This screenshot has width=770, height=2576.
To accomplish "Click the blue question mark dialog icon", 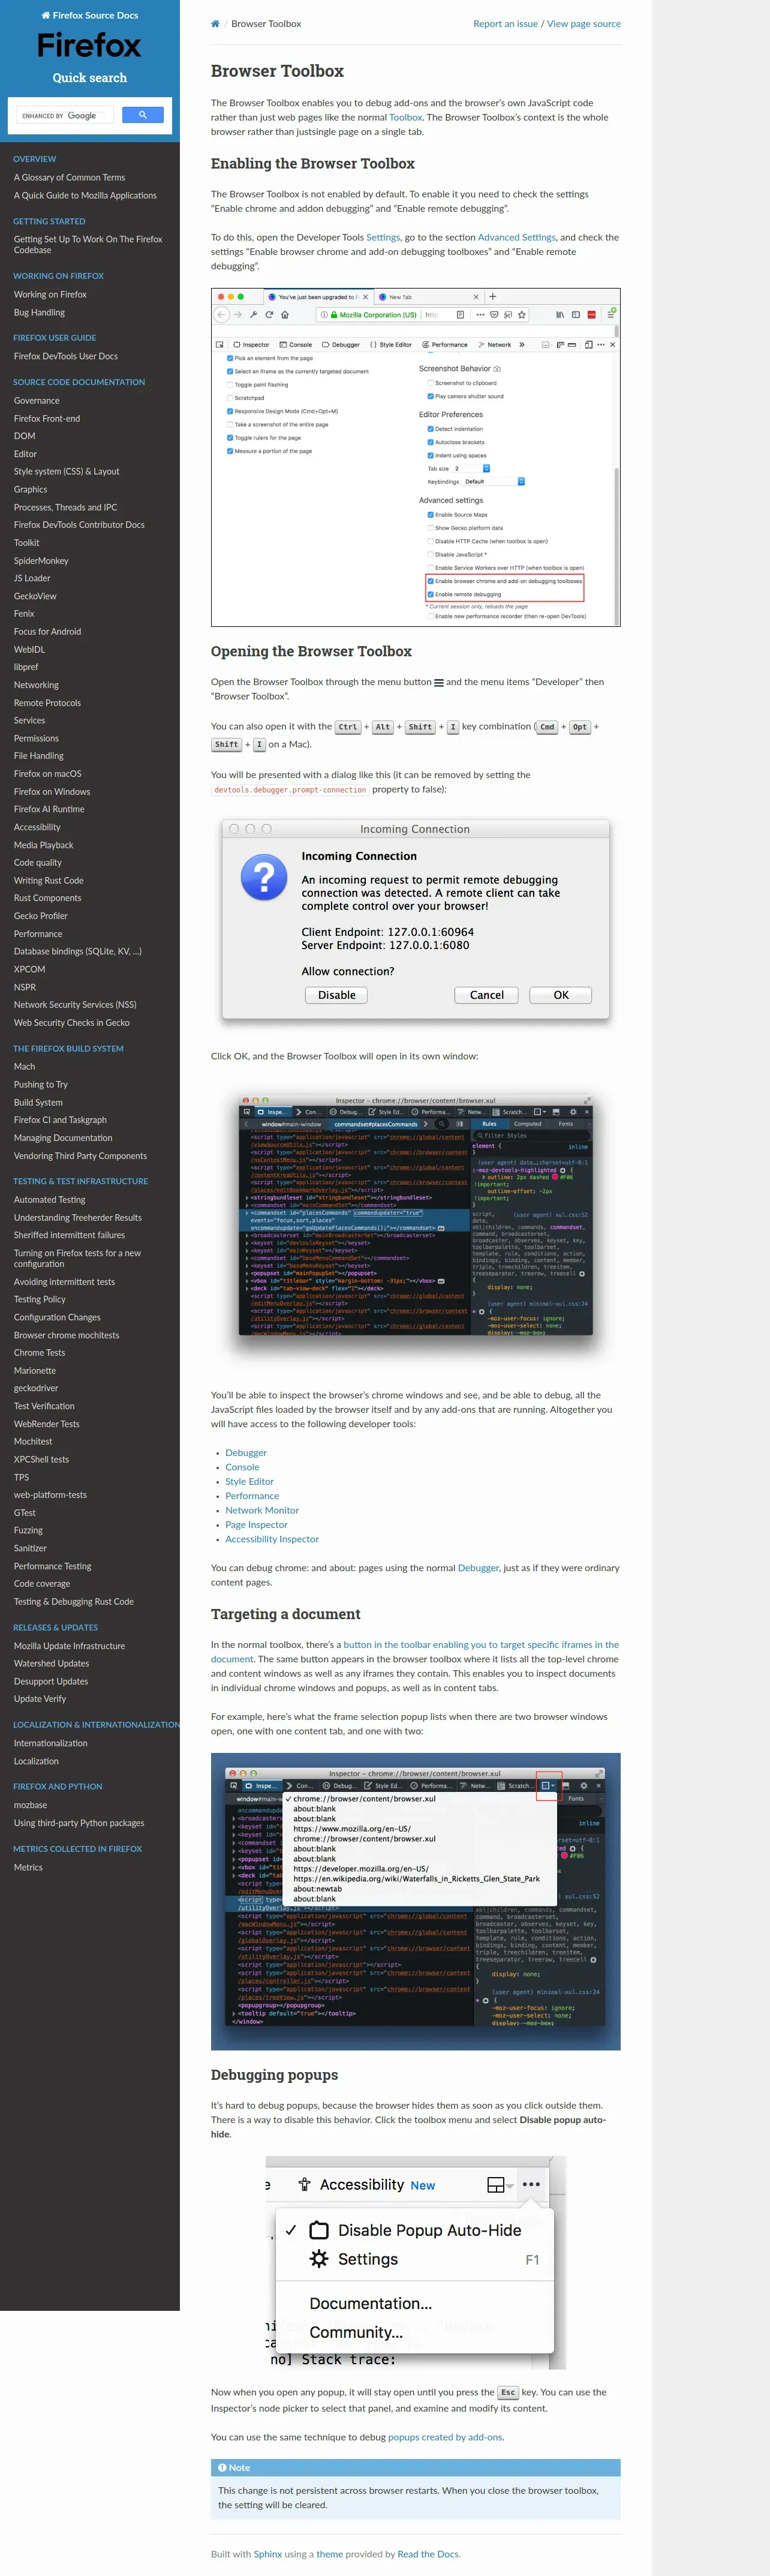I will point(264,877).
